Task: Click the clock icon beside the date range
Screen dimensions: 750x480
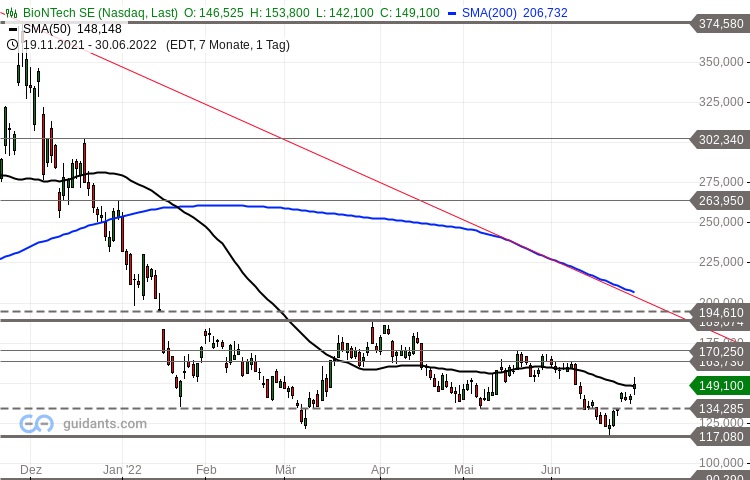Action: (12, 45)
